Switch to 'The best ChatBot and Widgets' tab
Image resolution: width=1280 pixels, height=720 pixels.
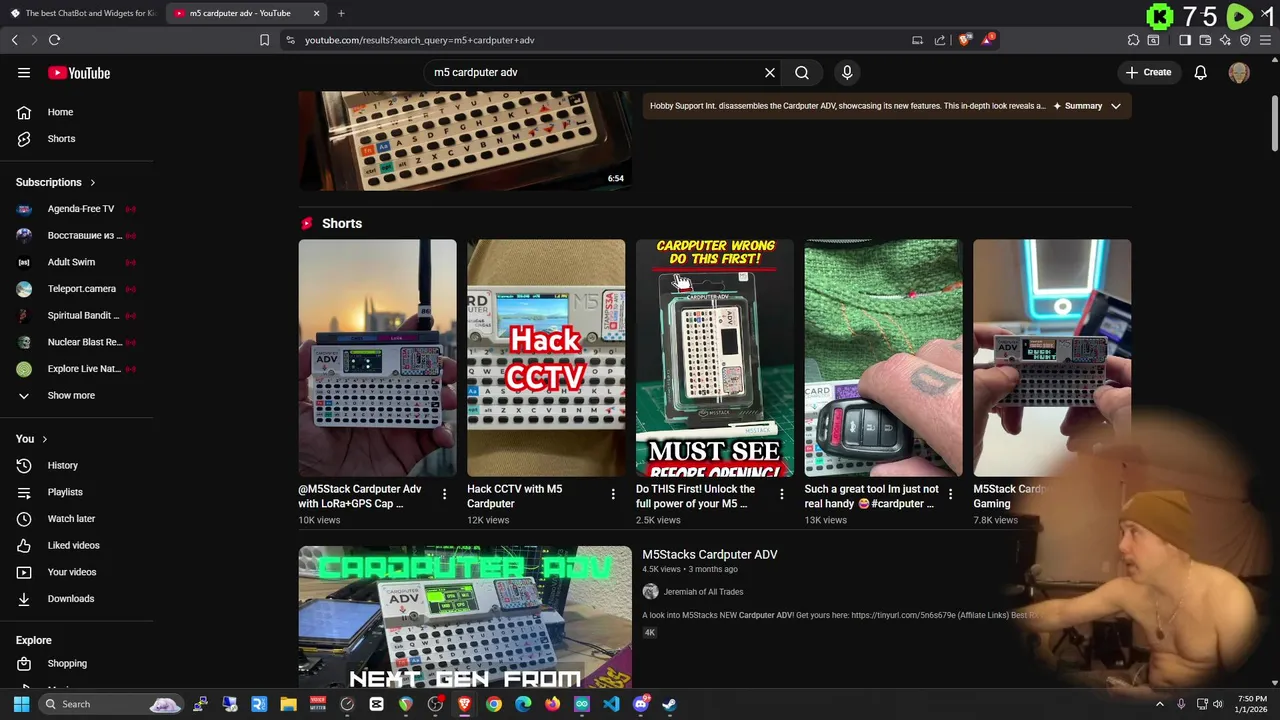pyautogui.click(x=84, y=13)
